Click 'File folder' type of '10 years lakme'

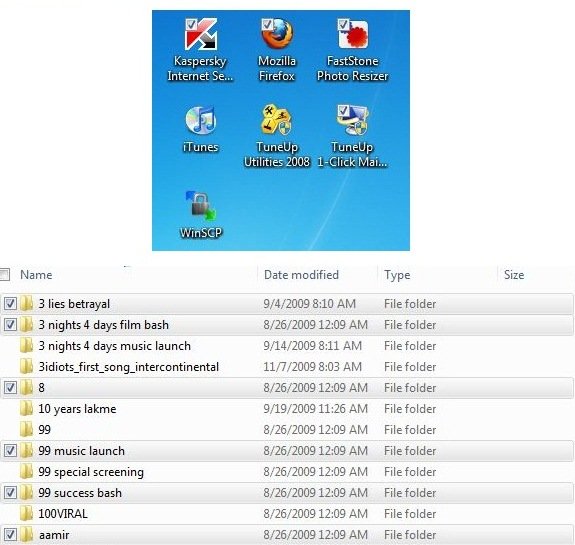tap(410, 409)
